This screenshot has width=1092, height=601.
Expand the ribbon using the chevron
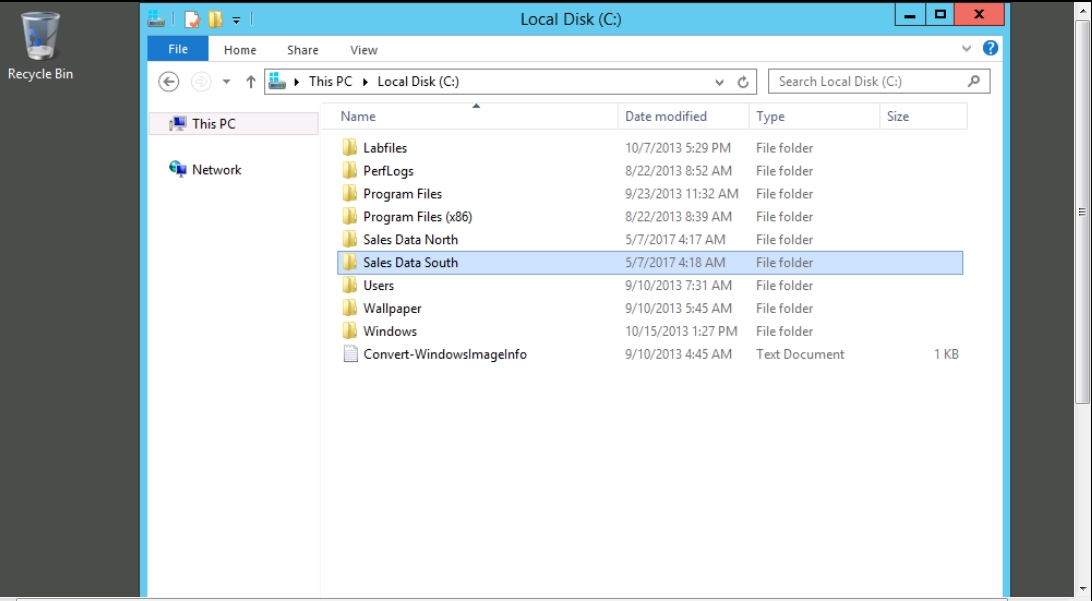[x=966, y=48]
